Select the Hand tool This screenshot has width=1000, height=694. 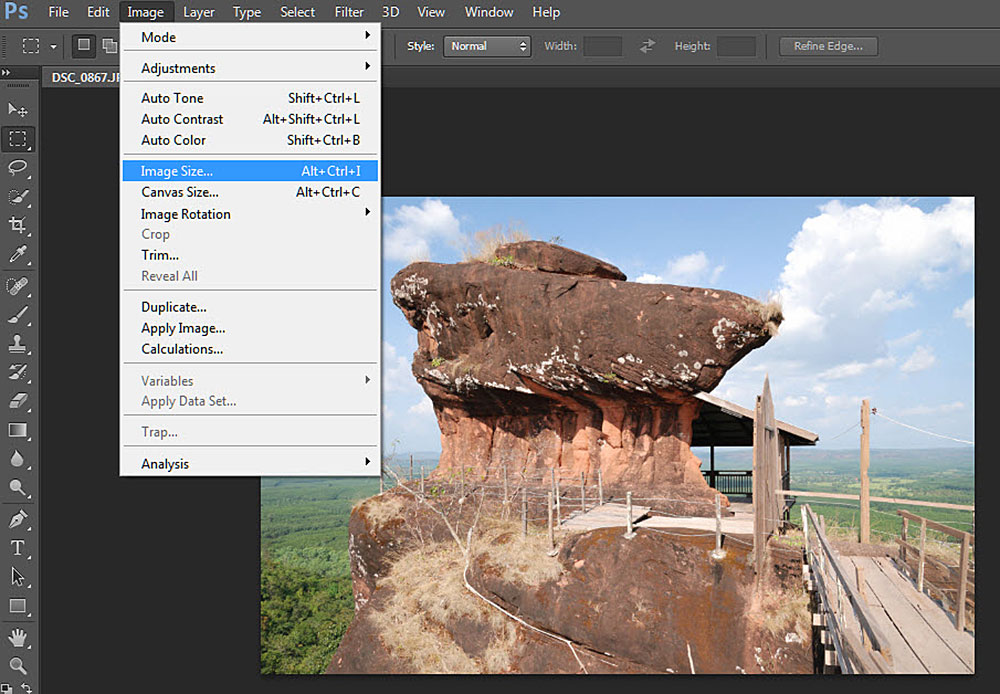click(17, 637)
